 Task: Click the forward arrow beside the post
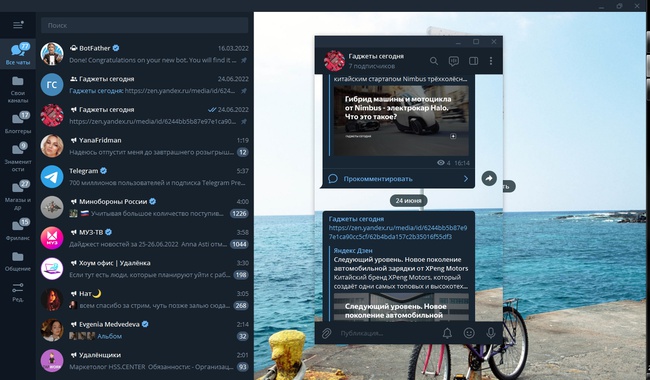point(489,178)
